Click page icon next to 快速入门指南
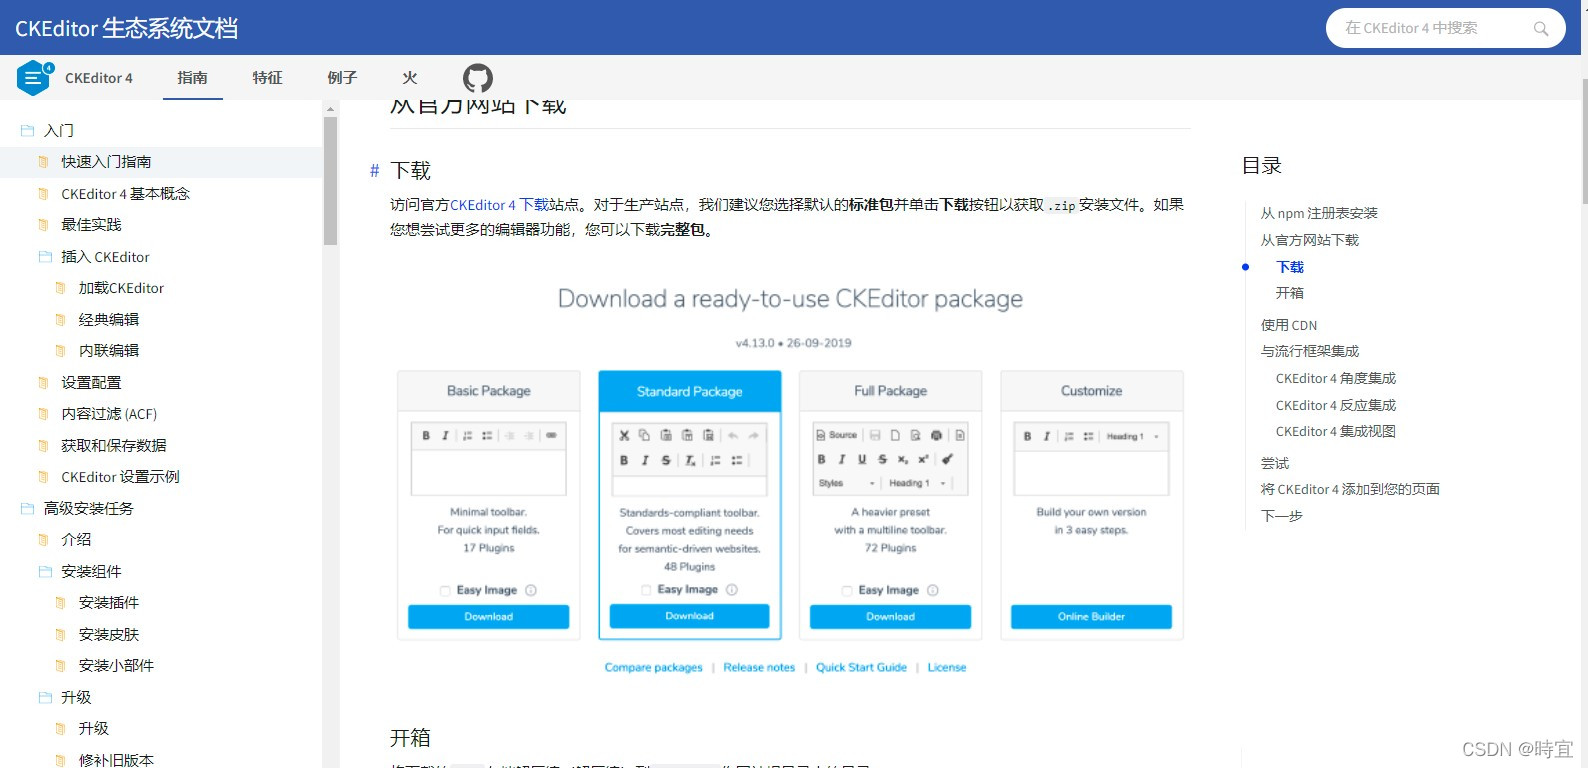Viewport: 1588px width, 768px height. (43, 162)
